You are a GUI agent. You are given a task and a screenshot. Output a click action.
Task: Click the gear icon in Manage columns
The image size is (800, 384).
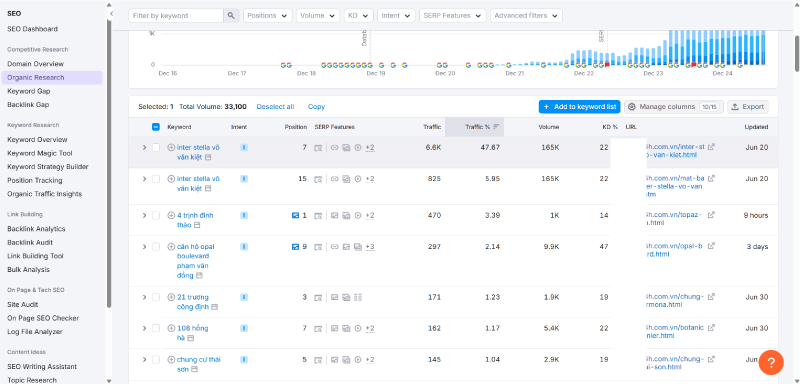[632, 107]
